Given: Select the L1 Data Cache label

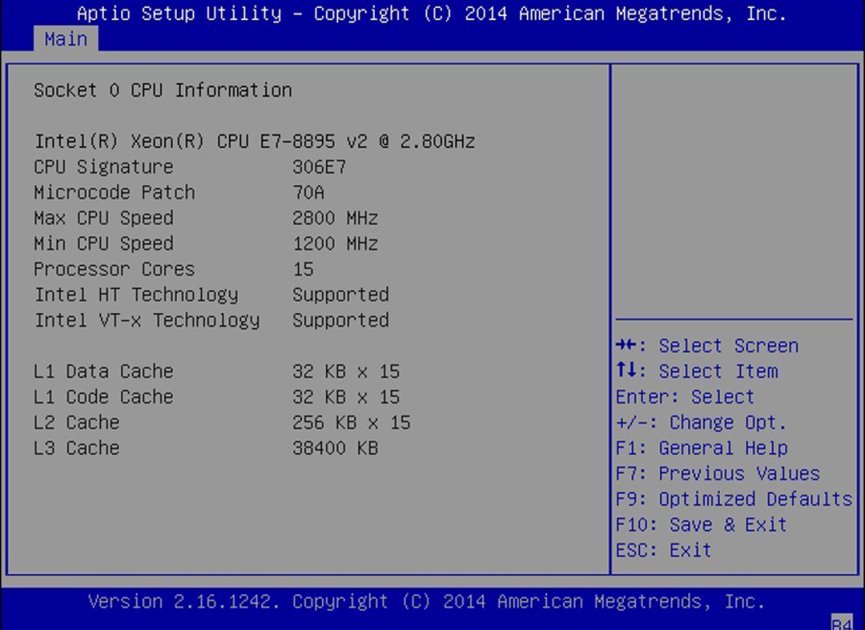Looking at the screenshot, I should click(x=104, y=371).
